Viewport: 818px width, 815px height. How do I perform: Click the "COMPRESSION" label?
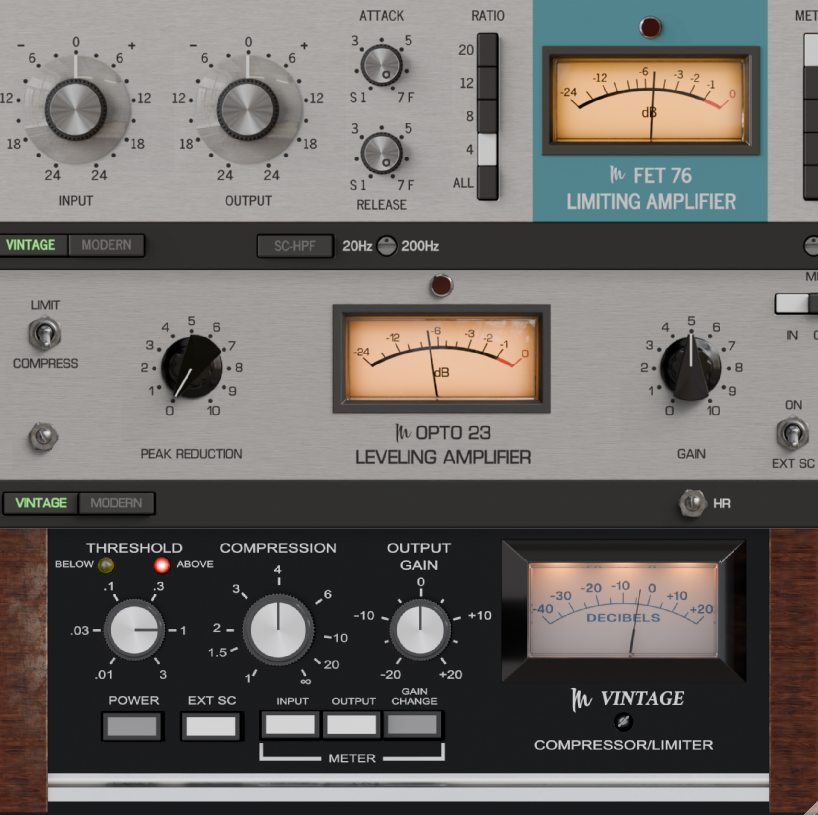[278, 548]
